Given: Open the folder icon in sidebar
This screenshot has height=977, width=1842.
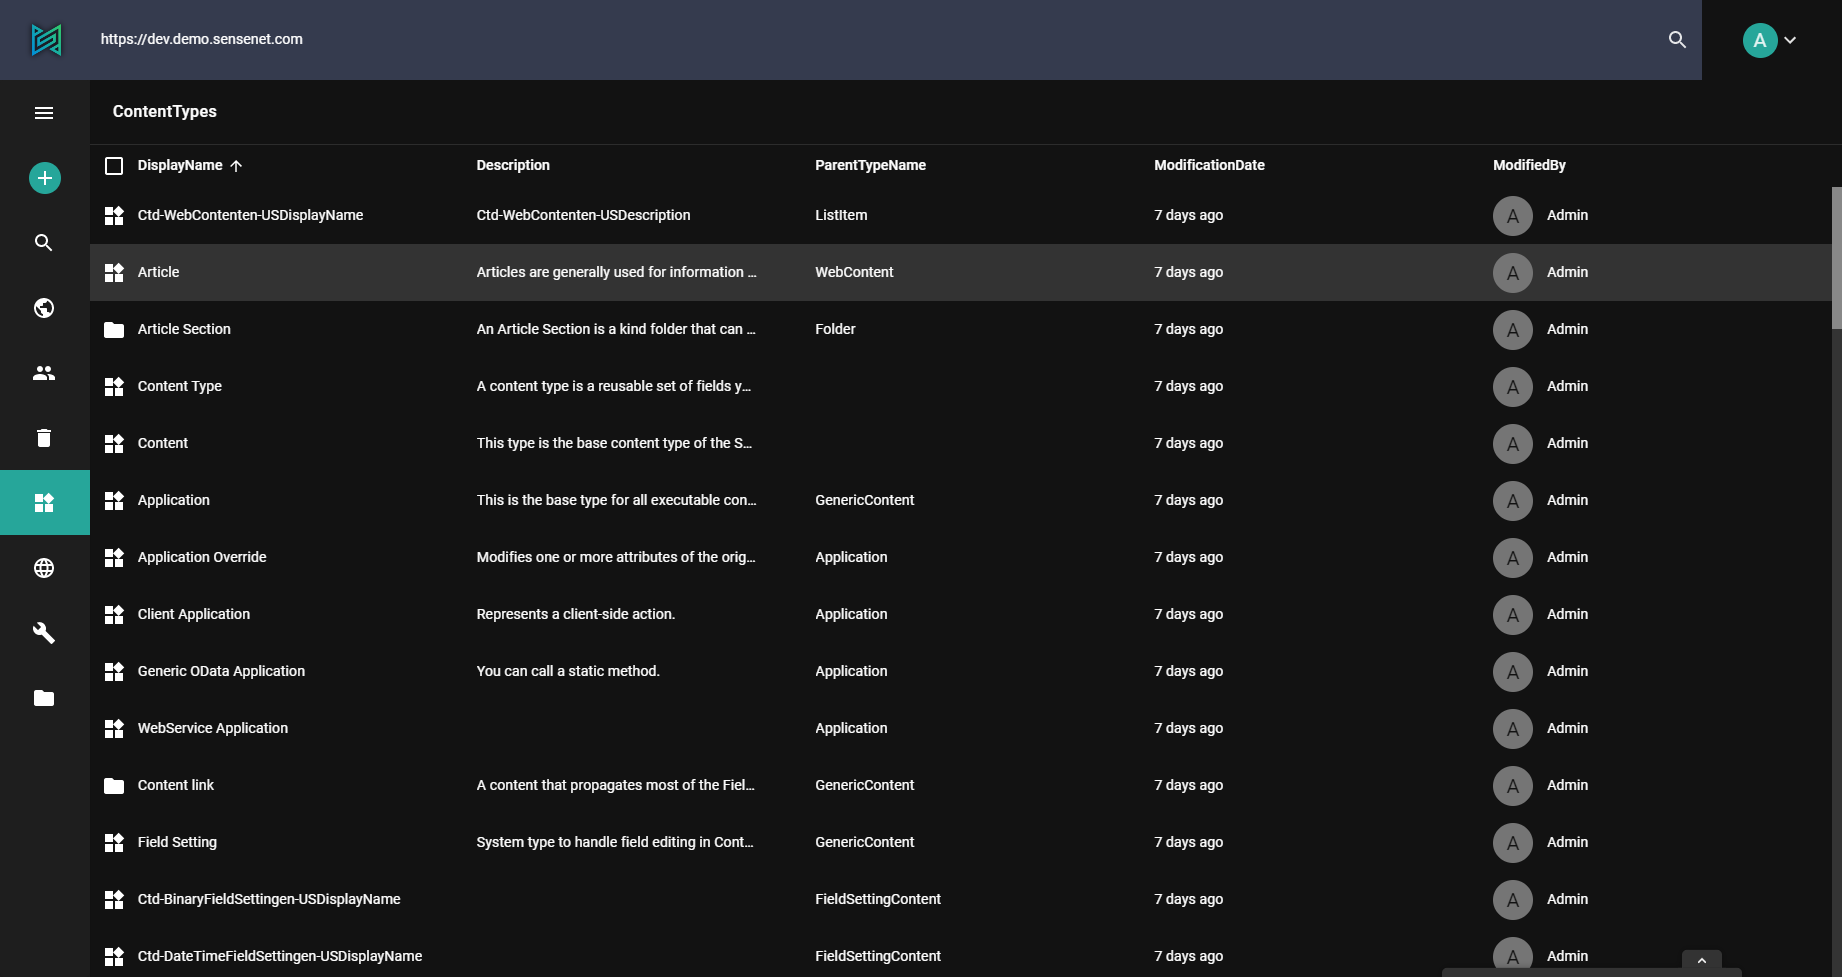Looking at the screenshot, I should pyautogui.click(x=44, y=698).
